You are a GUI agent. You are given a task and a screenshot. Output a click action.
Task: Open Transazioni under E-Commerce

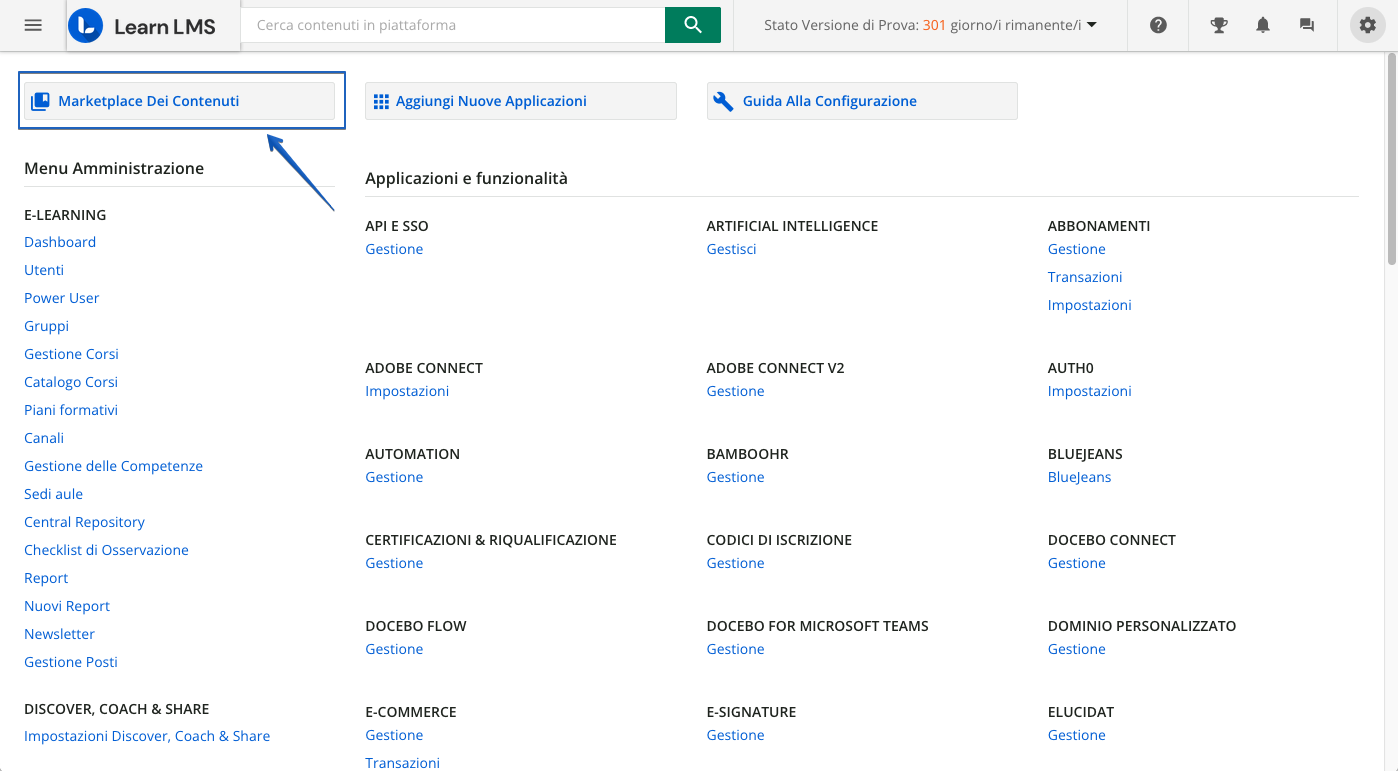(403, 763)
